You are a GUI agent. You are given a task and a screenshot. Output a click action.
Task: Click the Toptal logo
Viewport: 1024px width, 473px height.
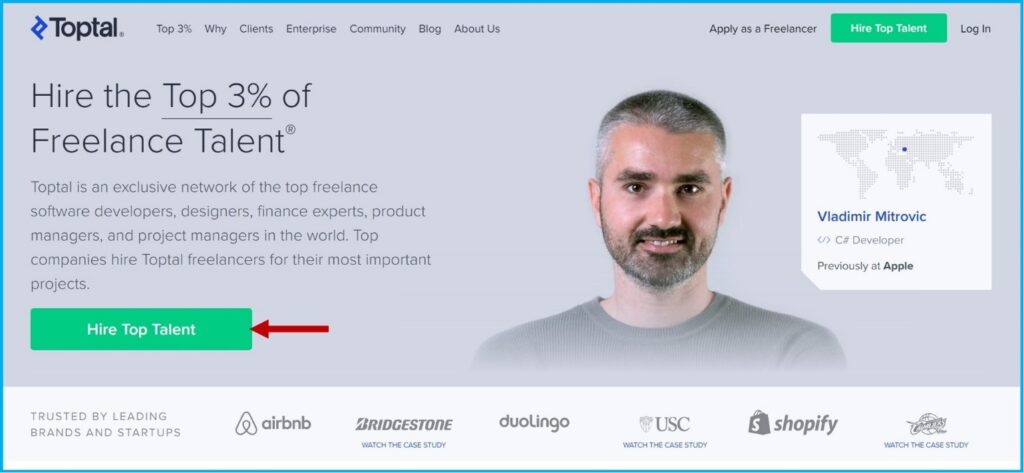click(76, 28)
